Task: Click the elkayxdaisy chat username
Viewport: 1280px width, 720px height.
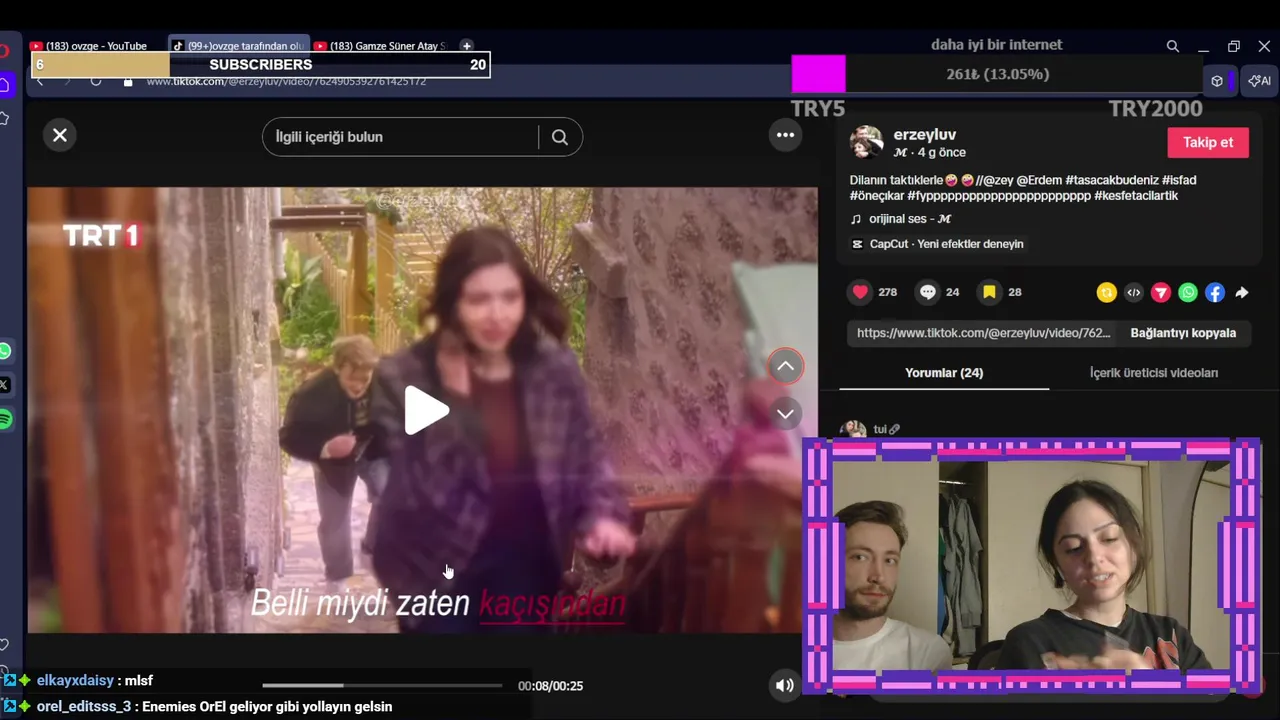Action: pyautogui.click(x=75, y=680)
